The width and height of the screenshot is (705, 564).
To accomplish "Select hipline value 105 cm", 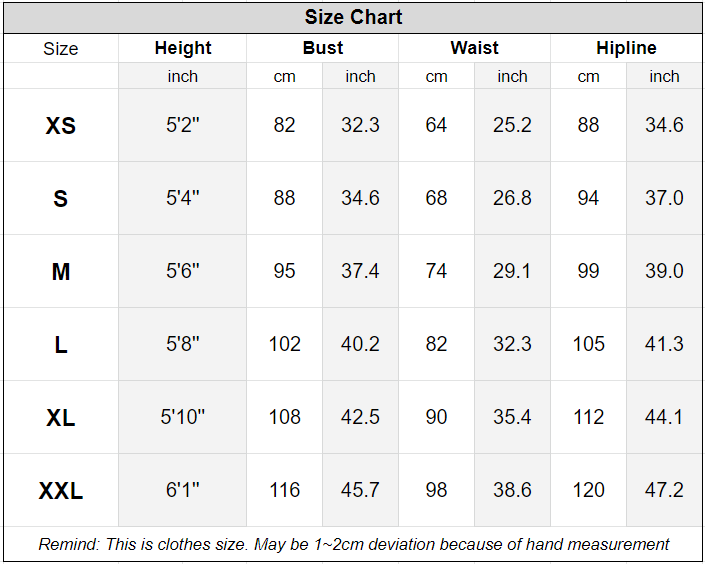I will [589, 344].
